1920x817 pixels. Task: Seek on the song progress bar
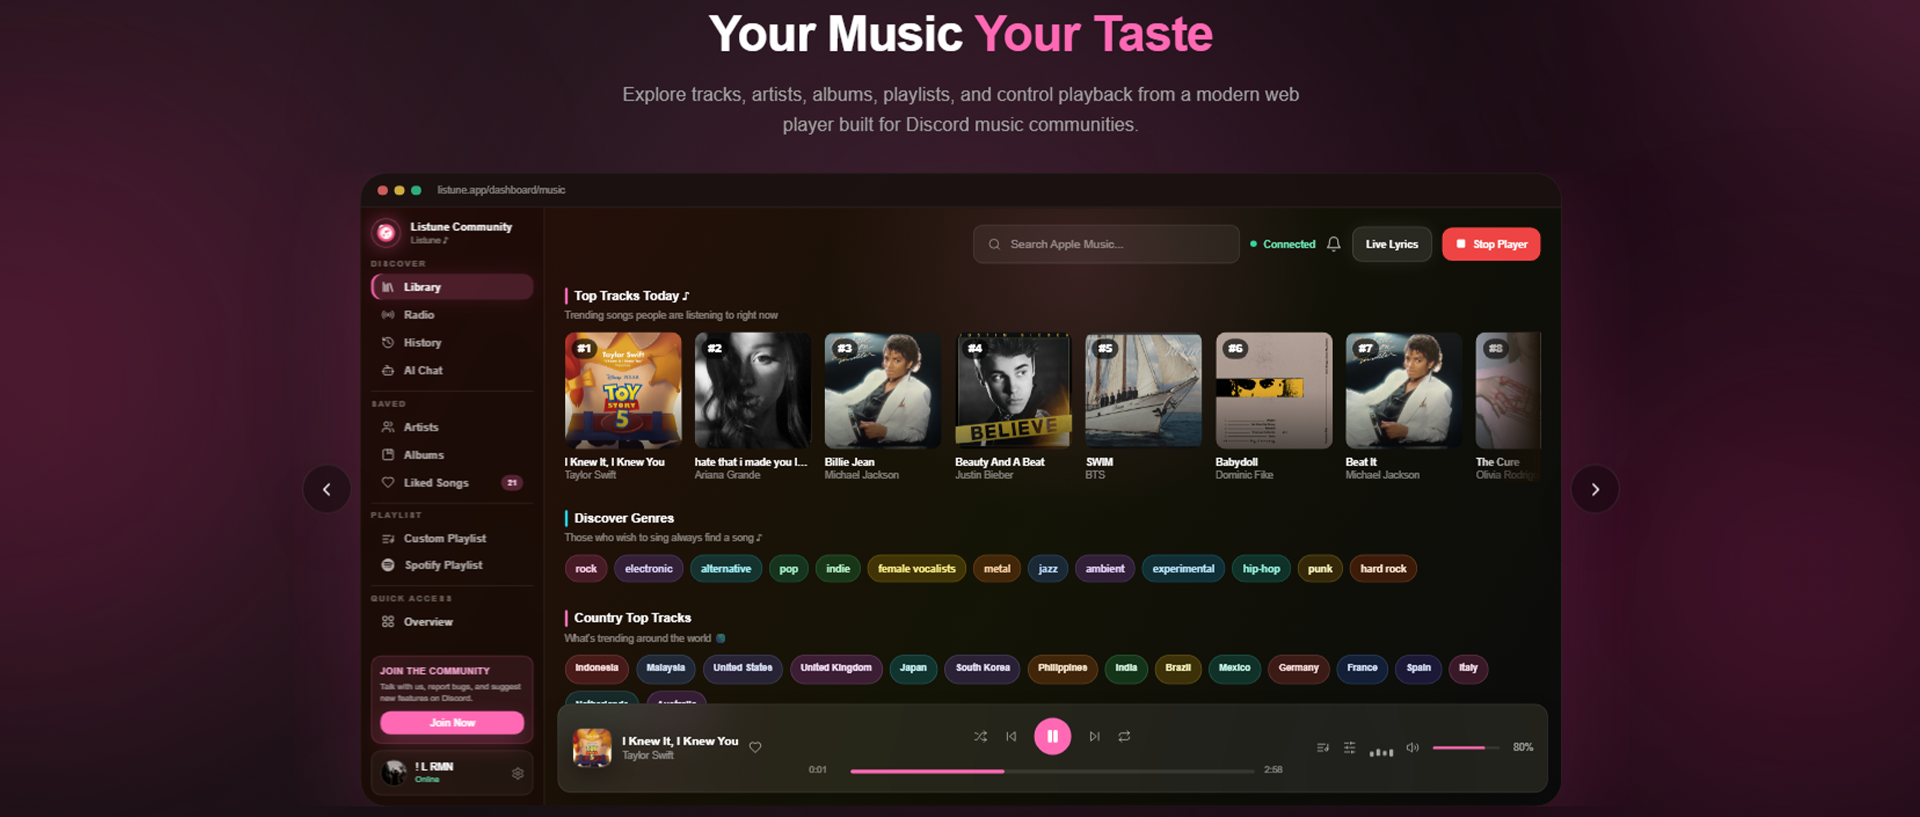point(1052,771)
